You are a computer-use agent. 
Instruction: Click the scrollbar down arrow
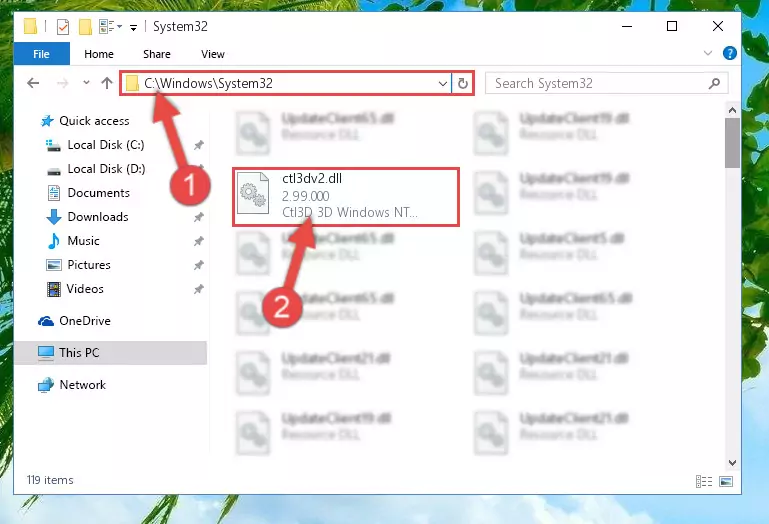tap(732, 463)
